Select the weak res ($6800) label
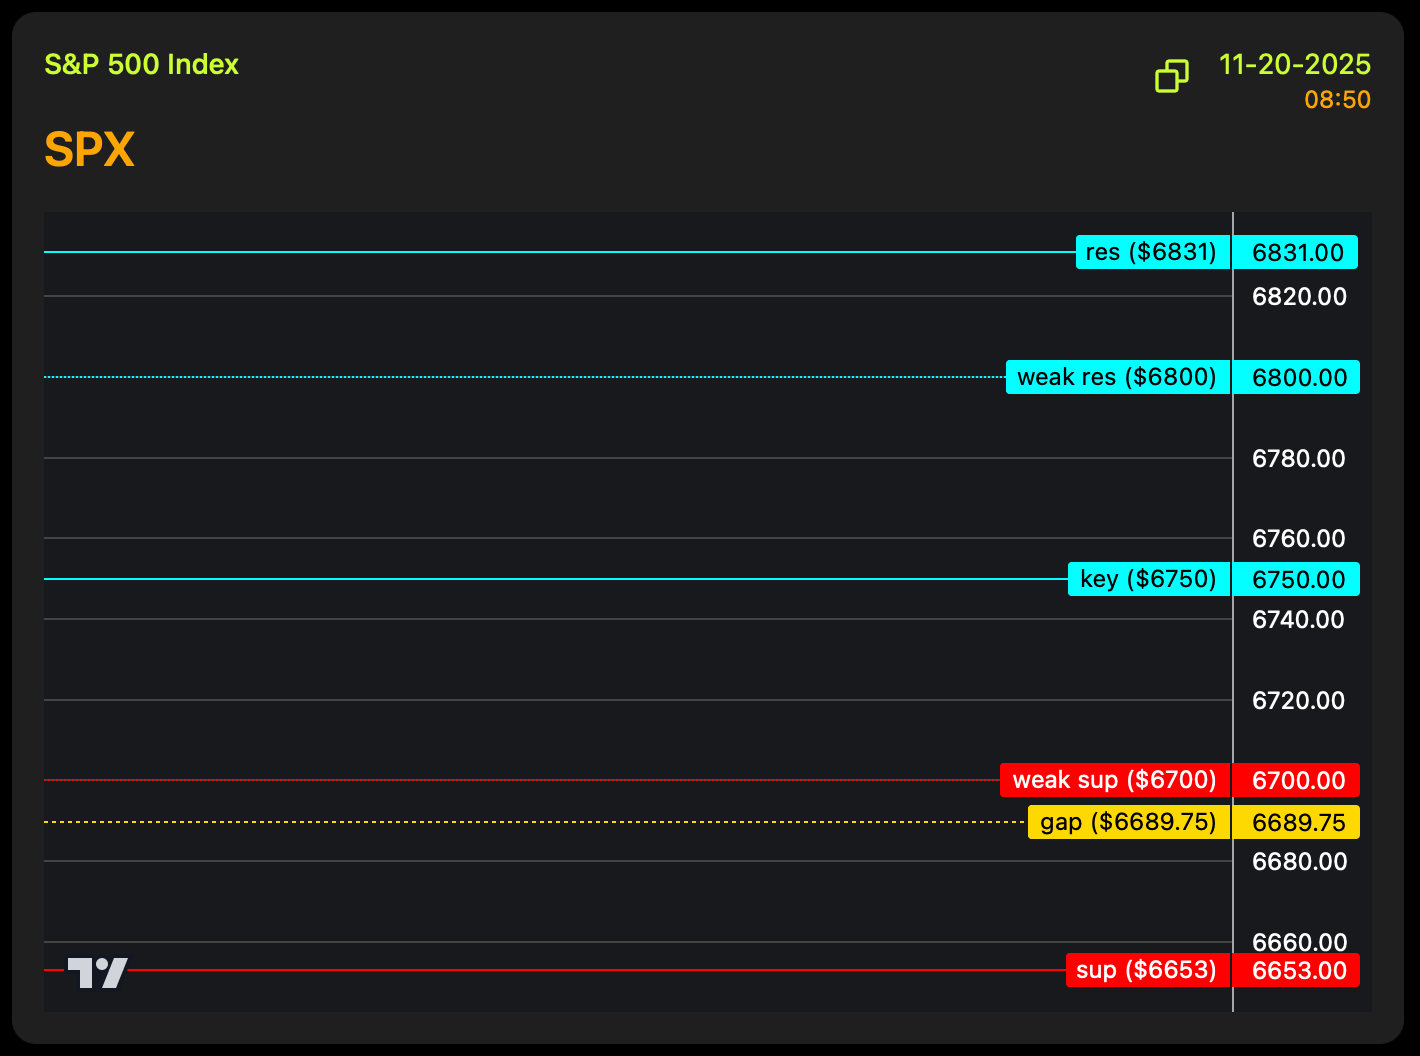Image resolution: width=1420 pixels, height=1056 pixels. point(1117,377)
